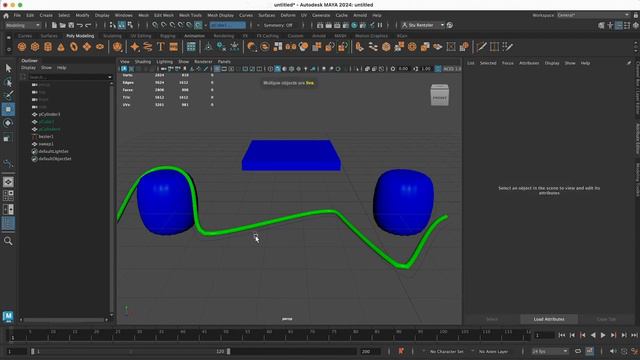Viewport: 640px width, 360px height.
Task: Click the Mirror shelf icon
Action: [291, 47]
